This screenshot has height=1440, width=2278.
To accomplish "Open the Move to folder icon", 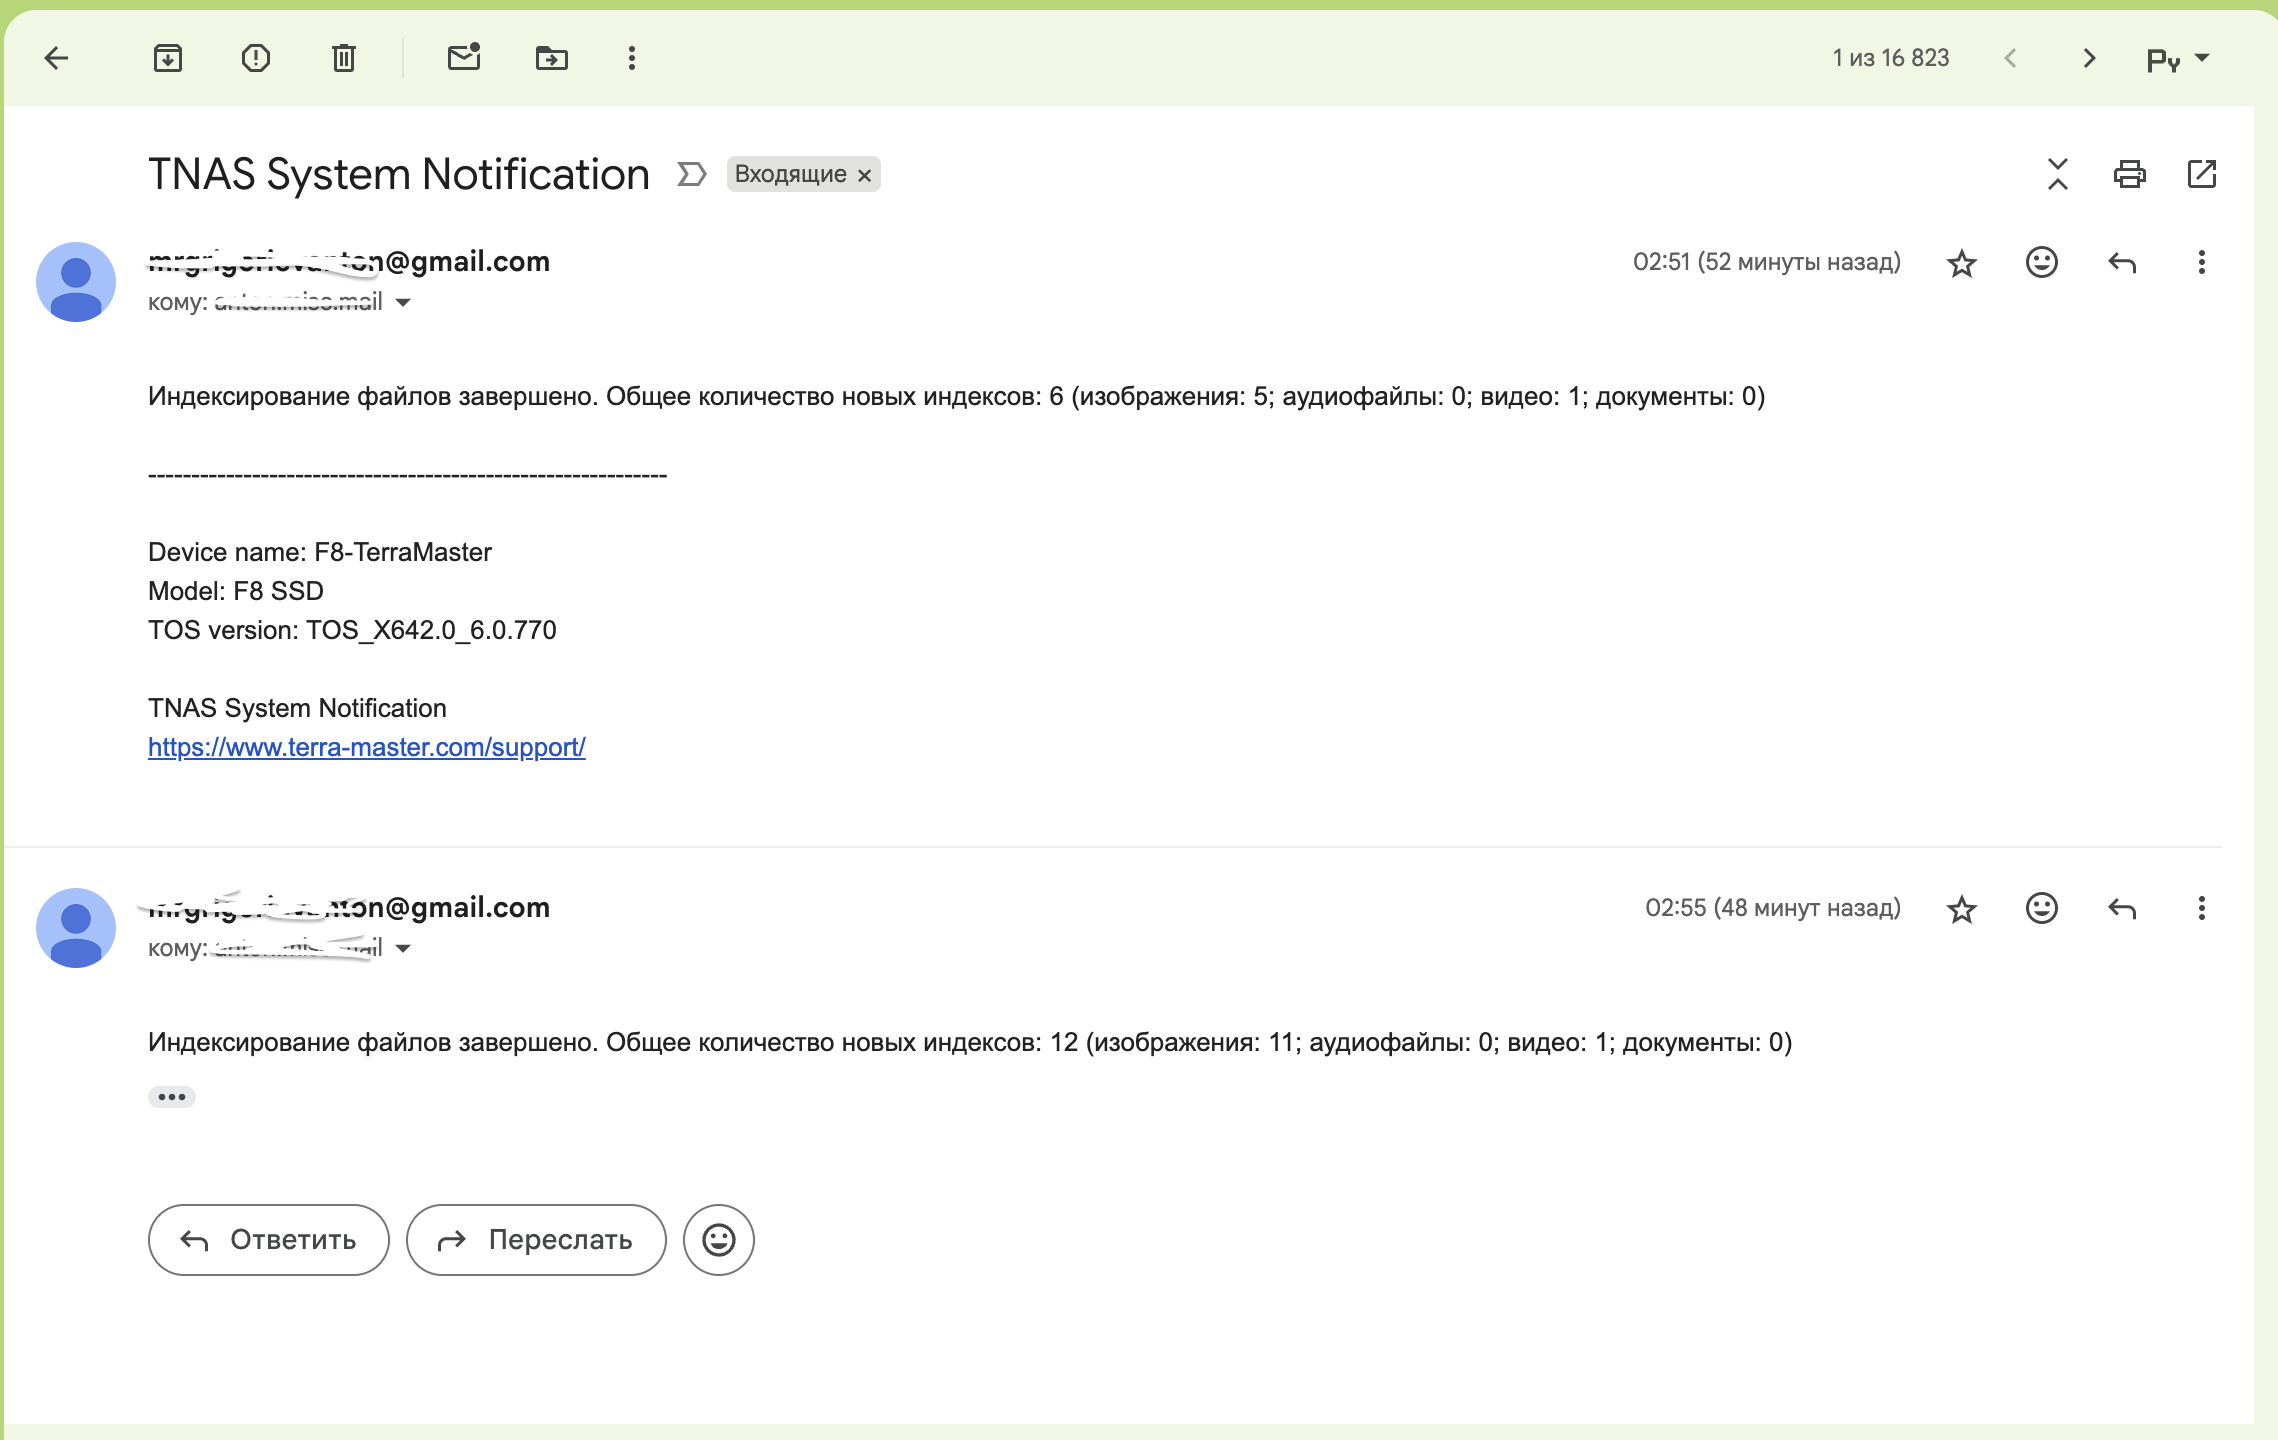I will (552, 58).
